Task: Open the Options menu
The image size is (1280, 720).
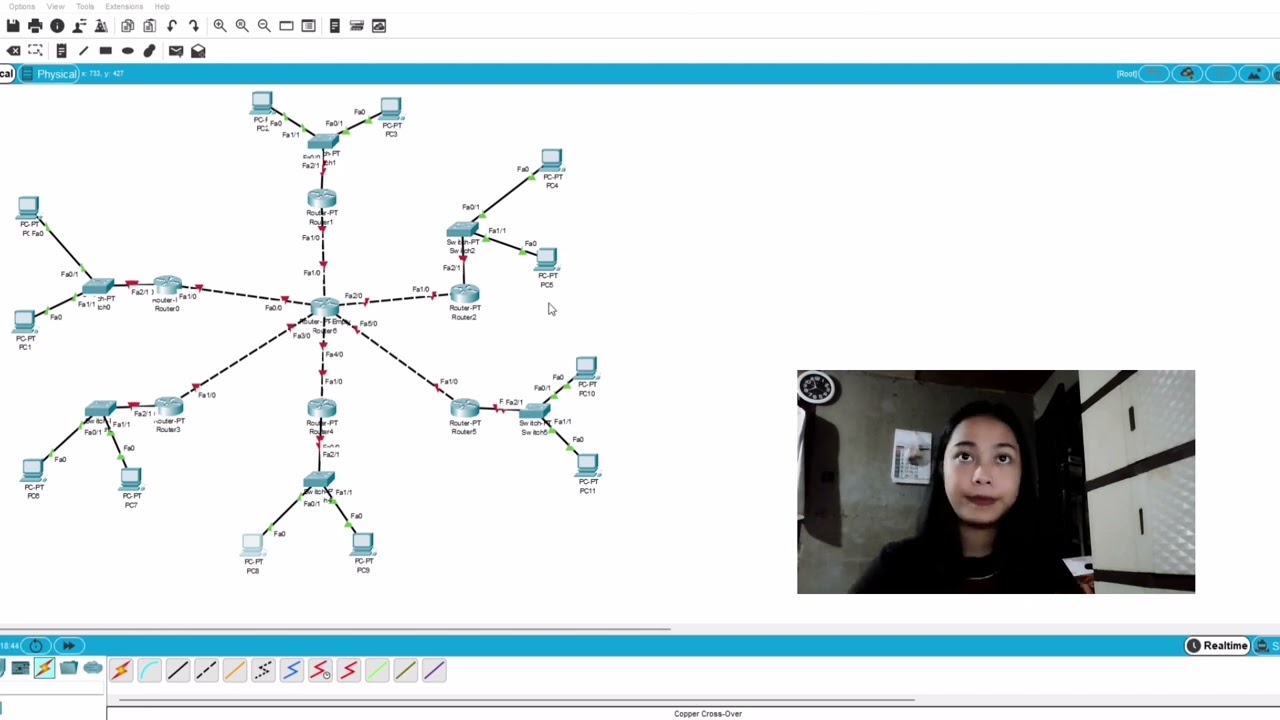Action: [21, 7]
